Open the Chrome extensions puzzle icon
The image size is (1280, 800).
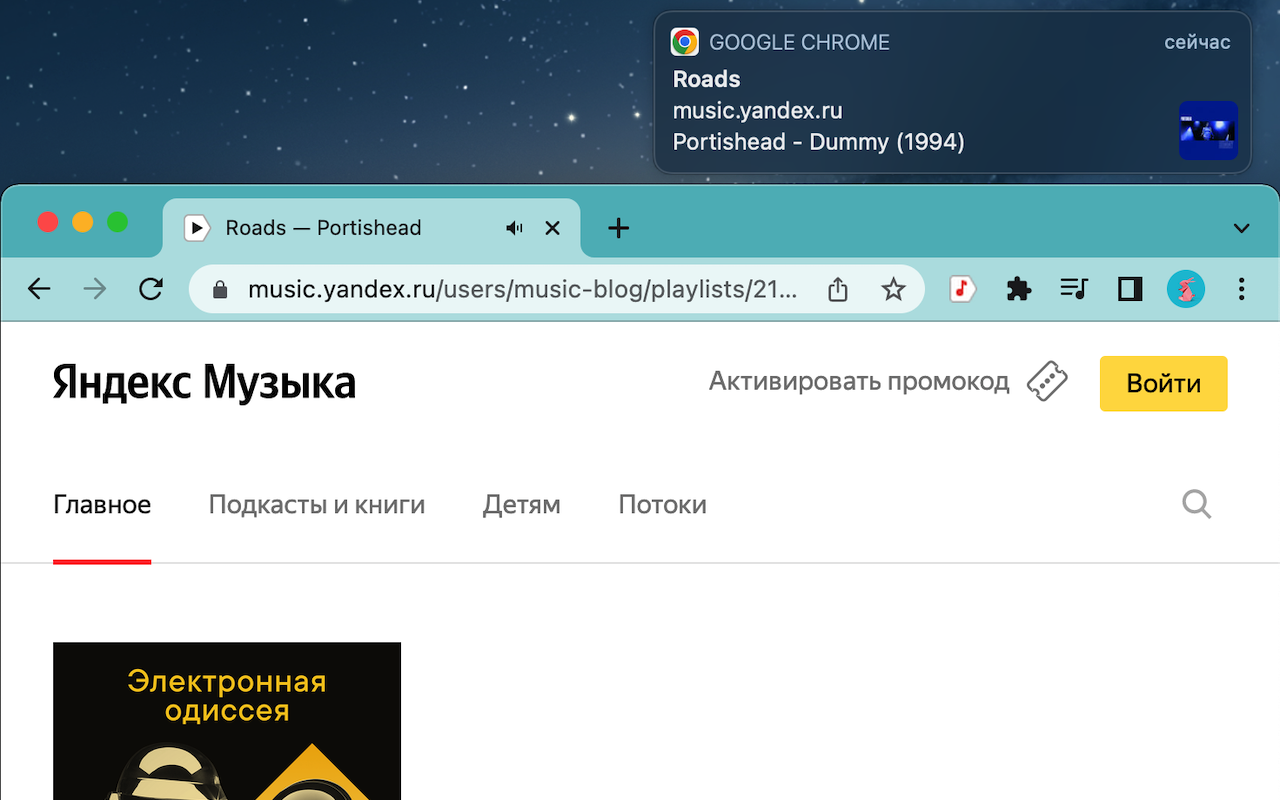(1018, 290)
